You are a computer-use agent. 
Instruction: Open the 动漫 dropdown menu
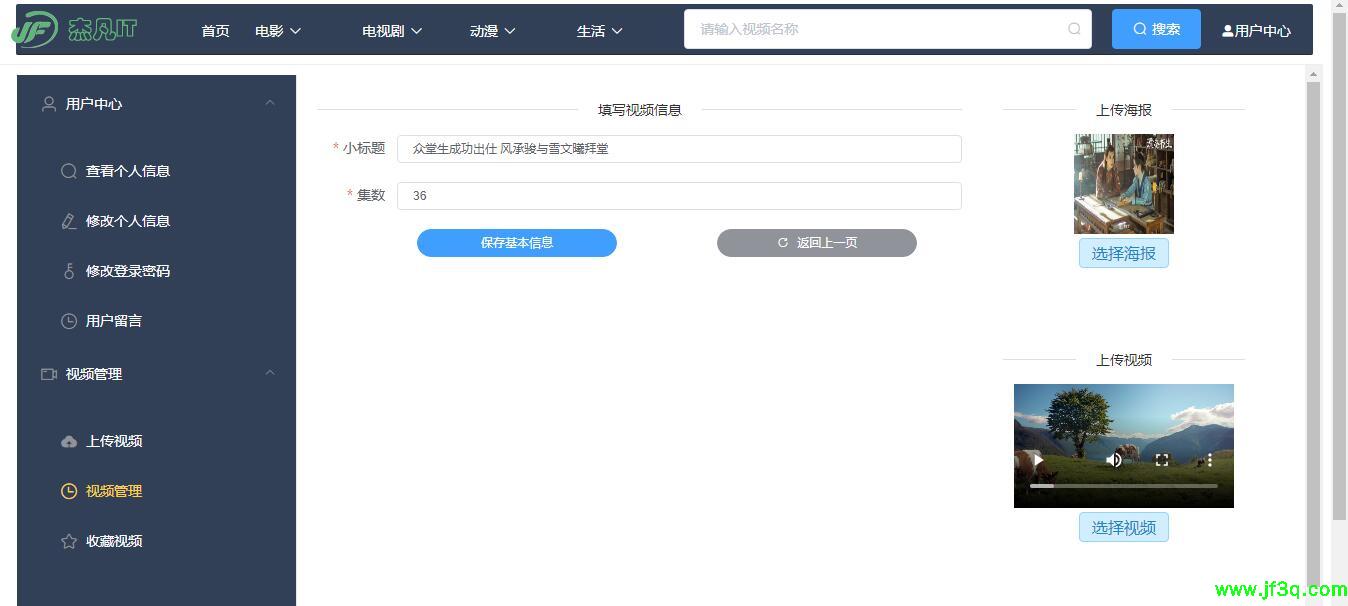point(491,30)
